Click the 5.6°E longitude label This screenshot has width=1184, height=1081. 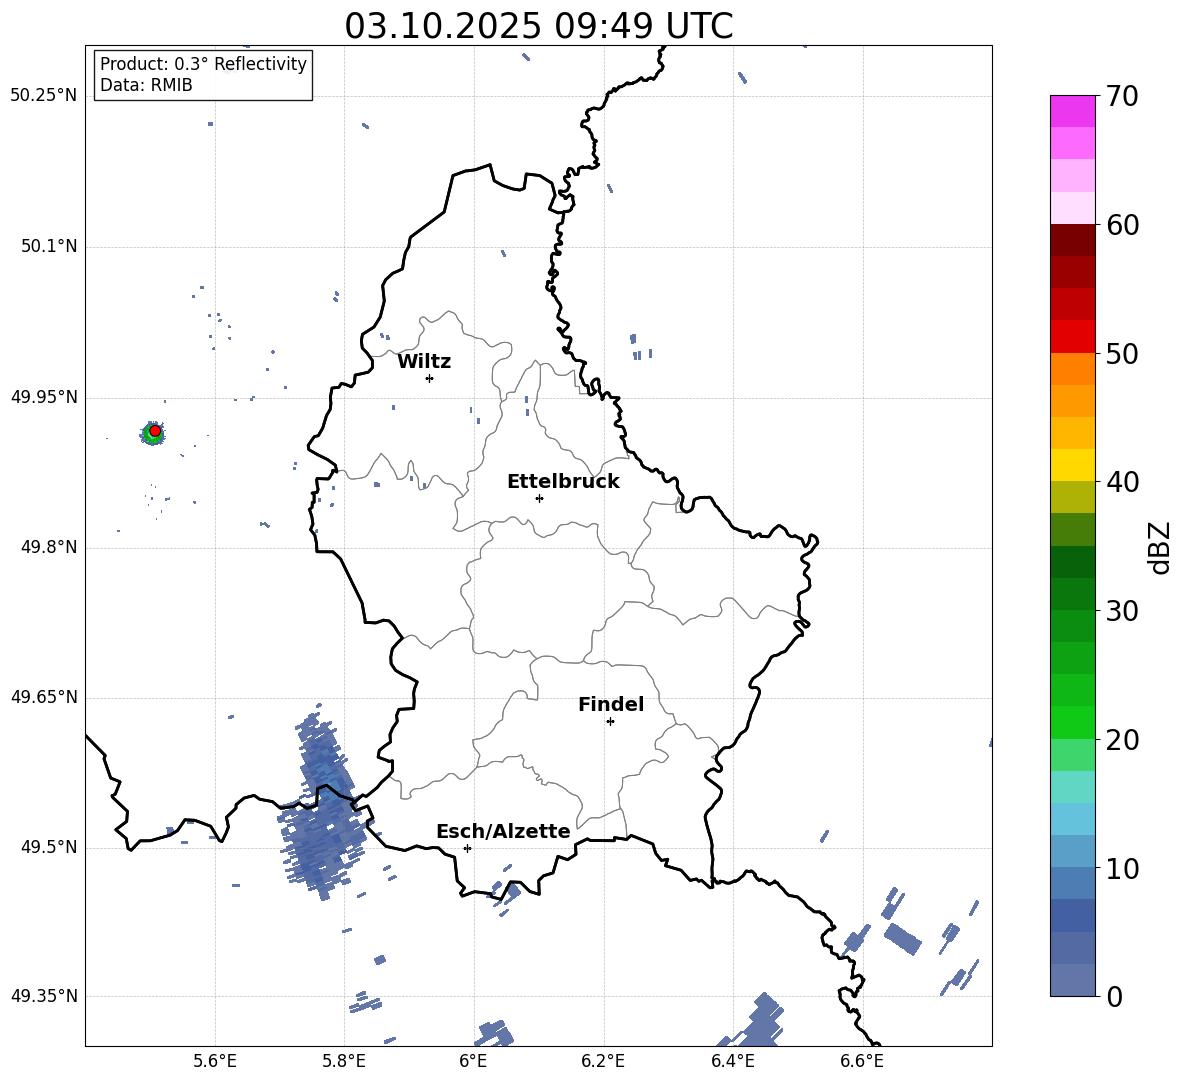pos(215,1061)
